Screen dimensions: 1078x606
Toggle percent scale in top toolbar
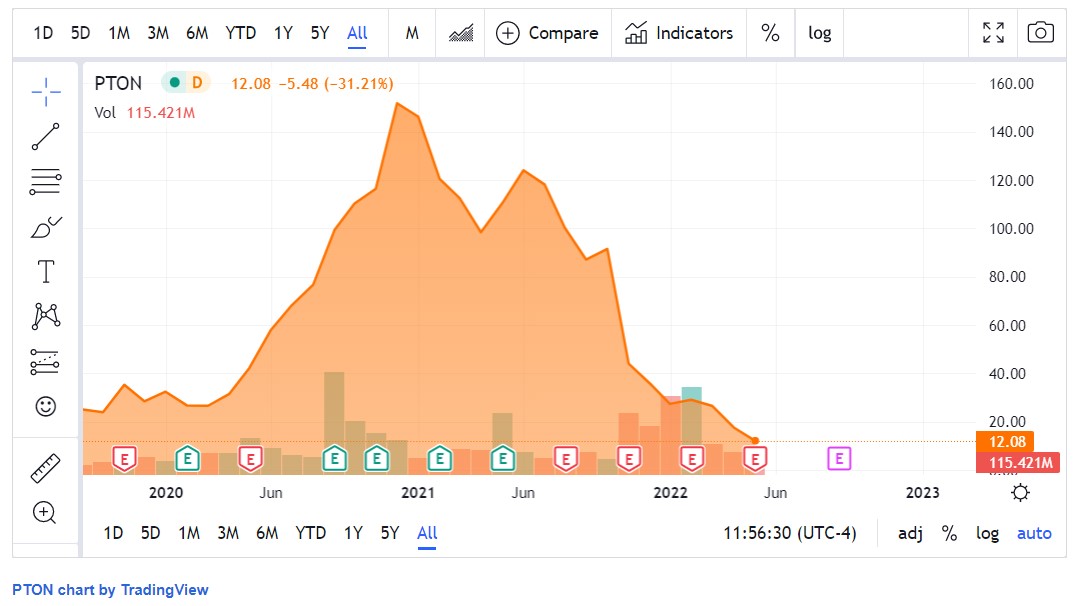(770, 33)
